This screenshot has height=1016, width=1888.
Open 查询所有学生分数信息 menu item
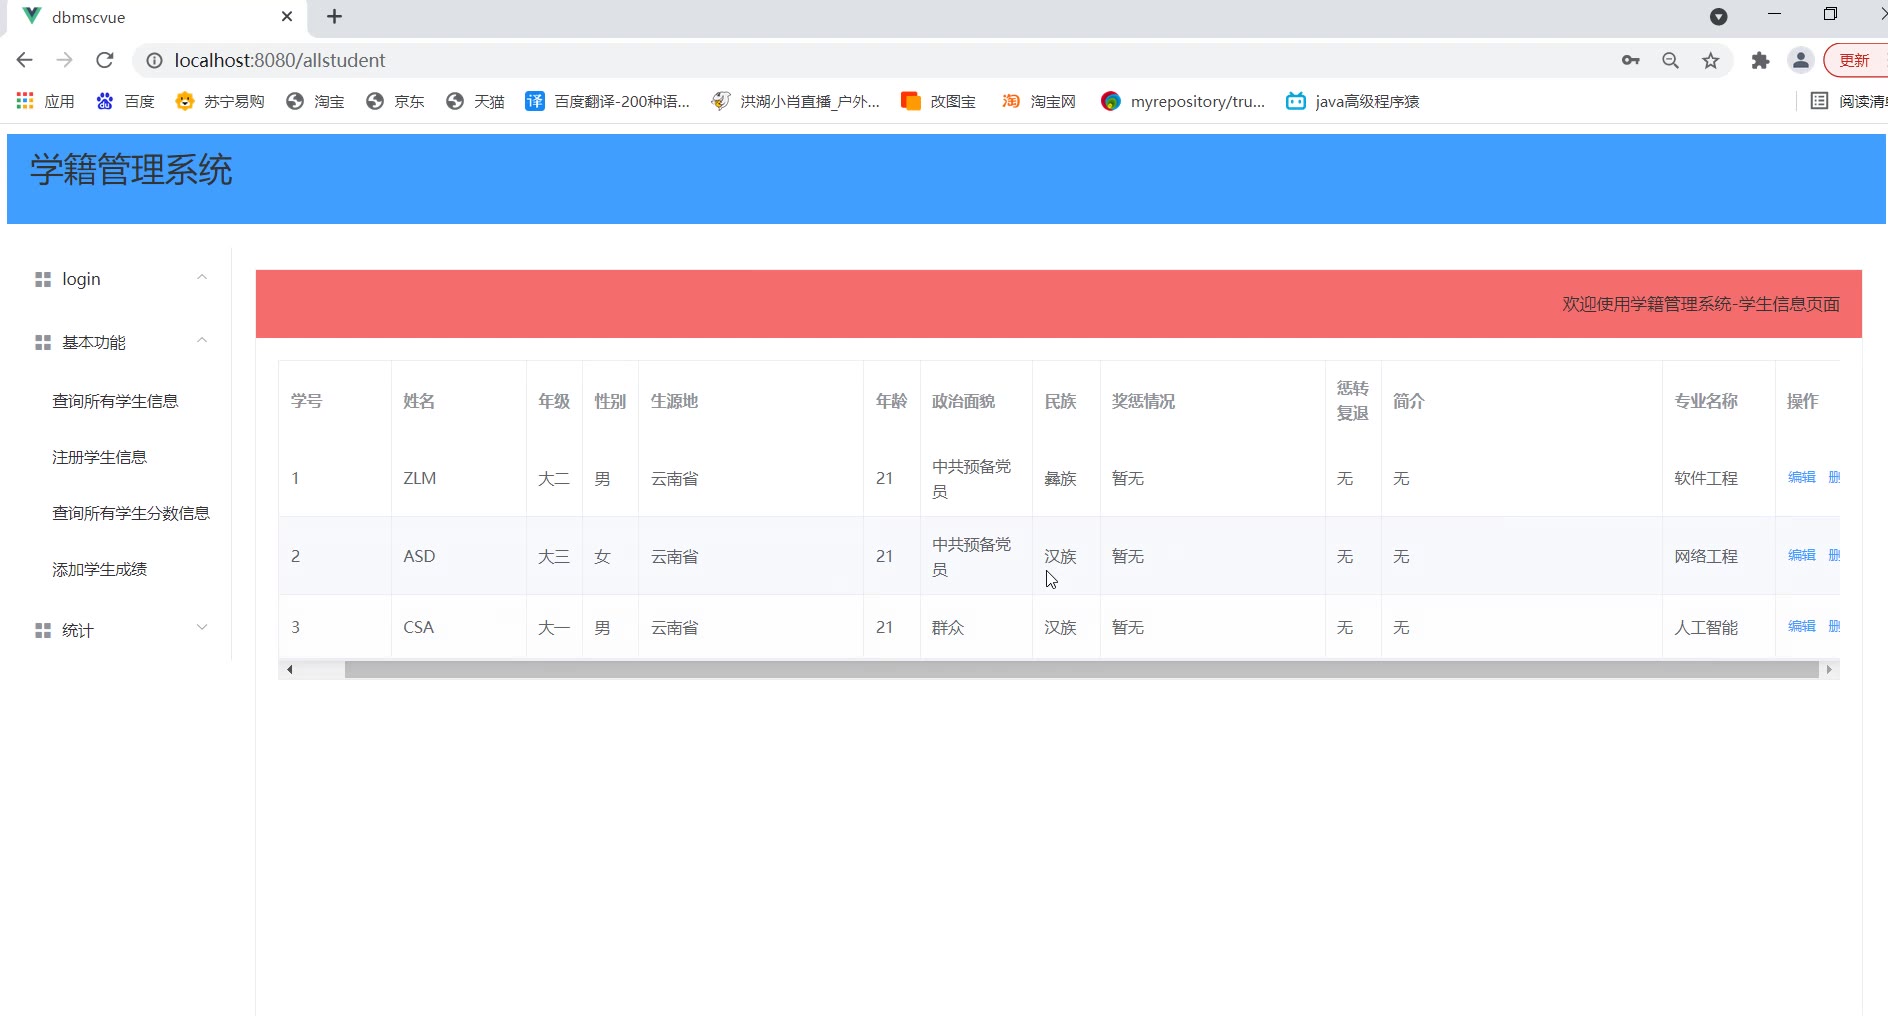click(131, 513)
